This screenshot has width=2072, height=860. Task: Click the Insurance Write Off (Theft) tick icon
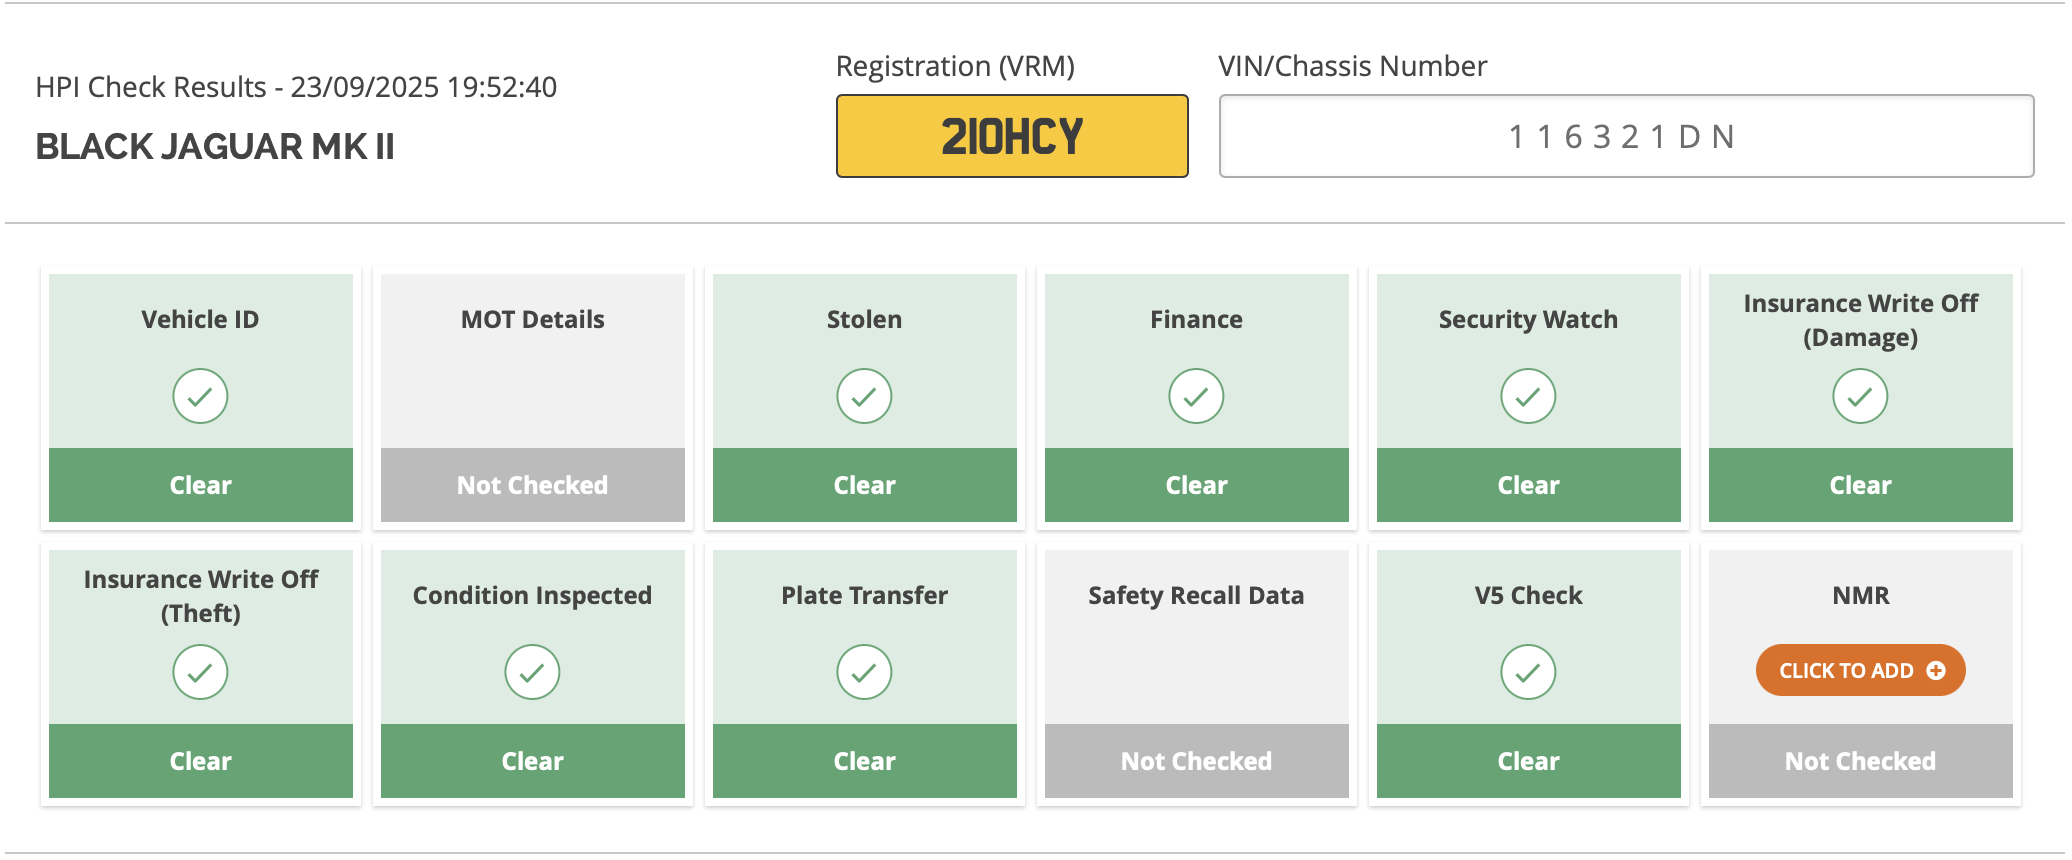tap(200, 672)
